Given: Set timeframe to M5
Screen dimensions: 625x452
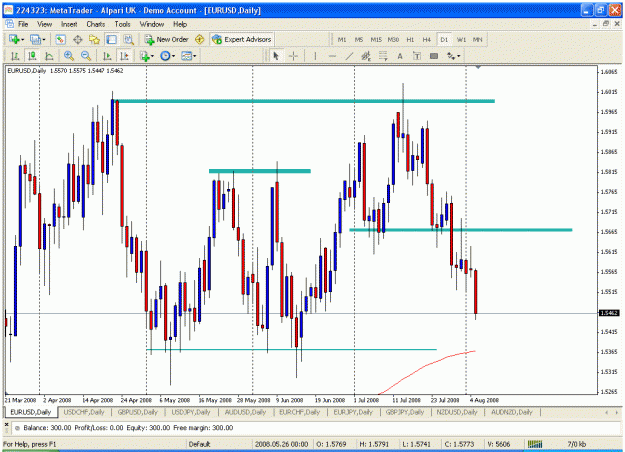Looking at the screenshot, I should [359, 39].
